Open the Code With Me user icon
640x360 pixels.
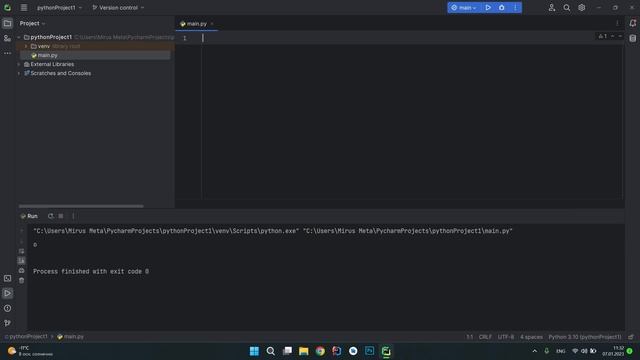click(x=552, y=7)
